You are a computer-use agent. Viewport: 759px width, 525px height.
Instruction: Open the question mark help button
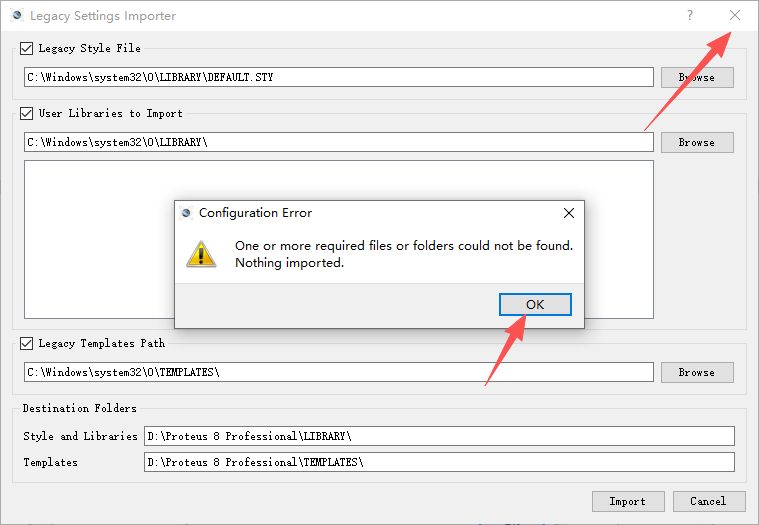tap(690, 15)
